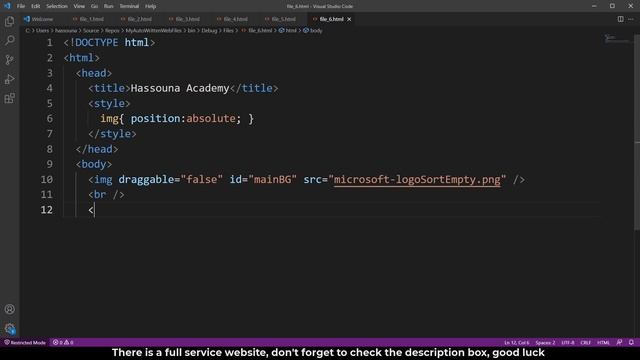The width and height of the screenshot is (640, 360).
Task: Open the Accounts menu icon
Action: point(9,309)
